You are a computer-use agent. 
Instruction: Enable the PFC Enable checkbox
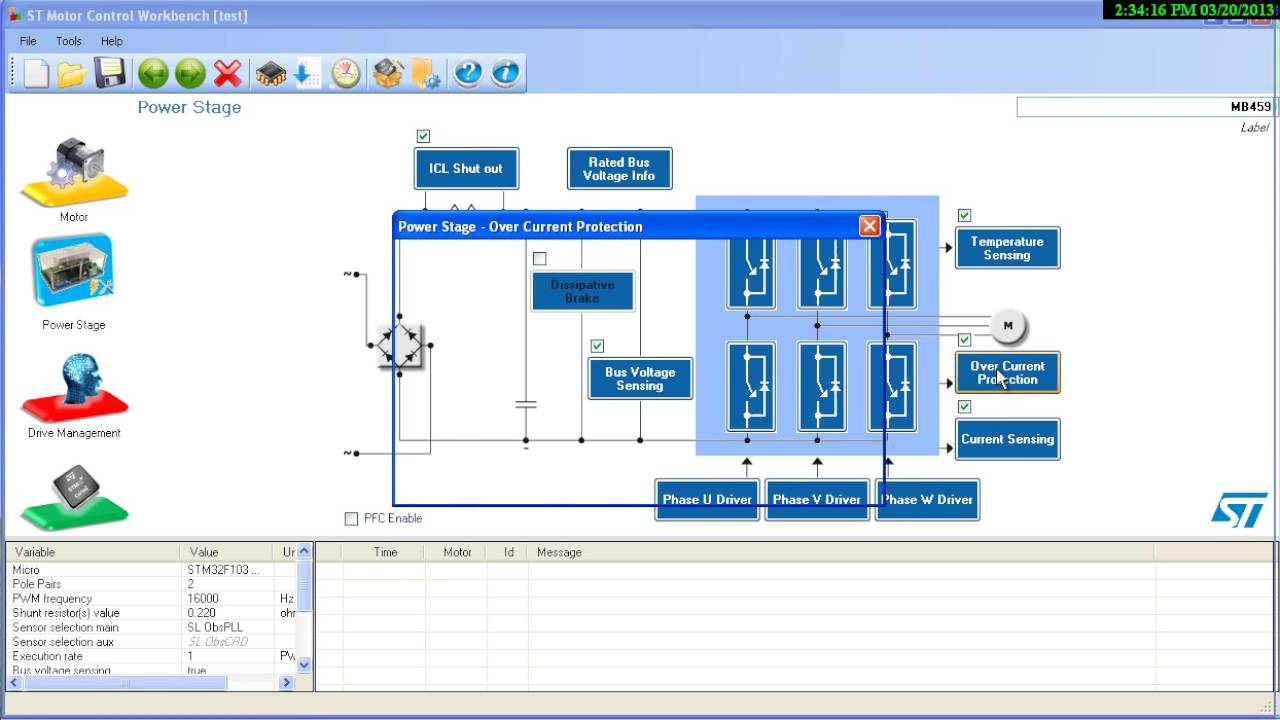[x=351, y=518]
